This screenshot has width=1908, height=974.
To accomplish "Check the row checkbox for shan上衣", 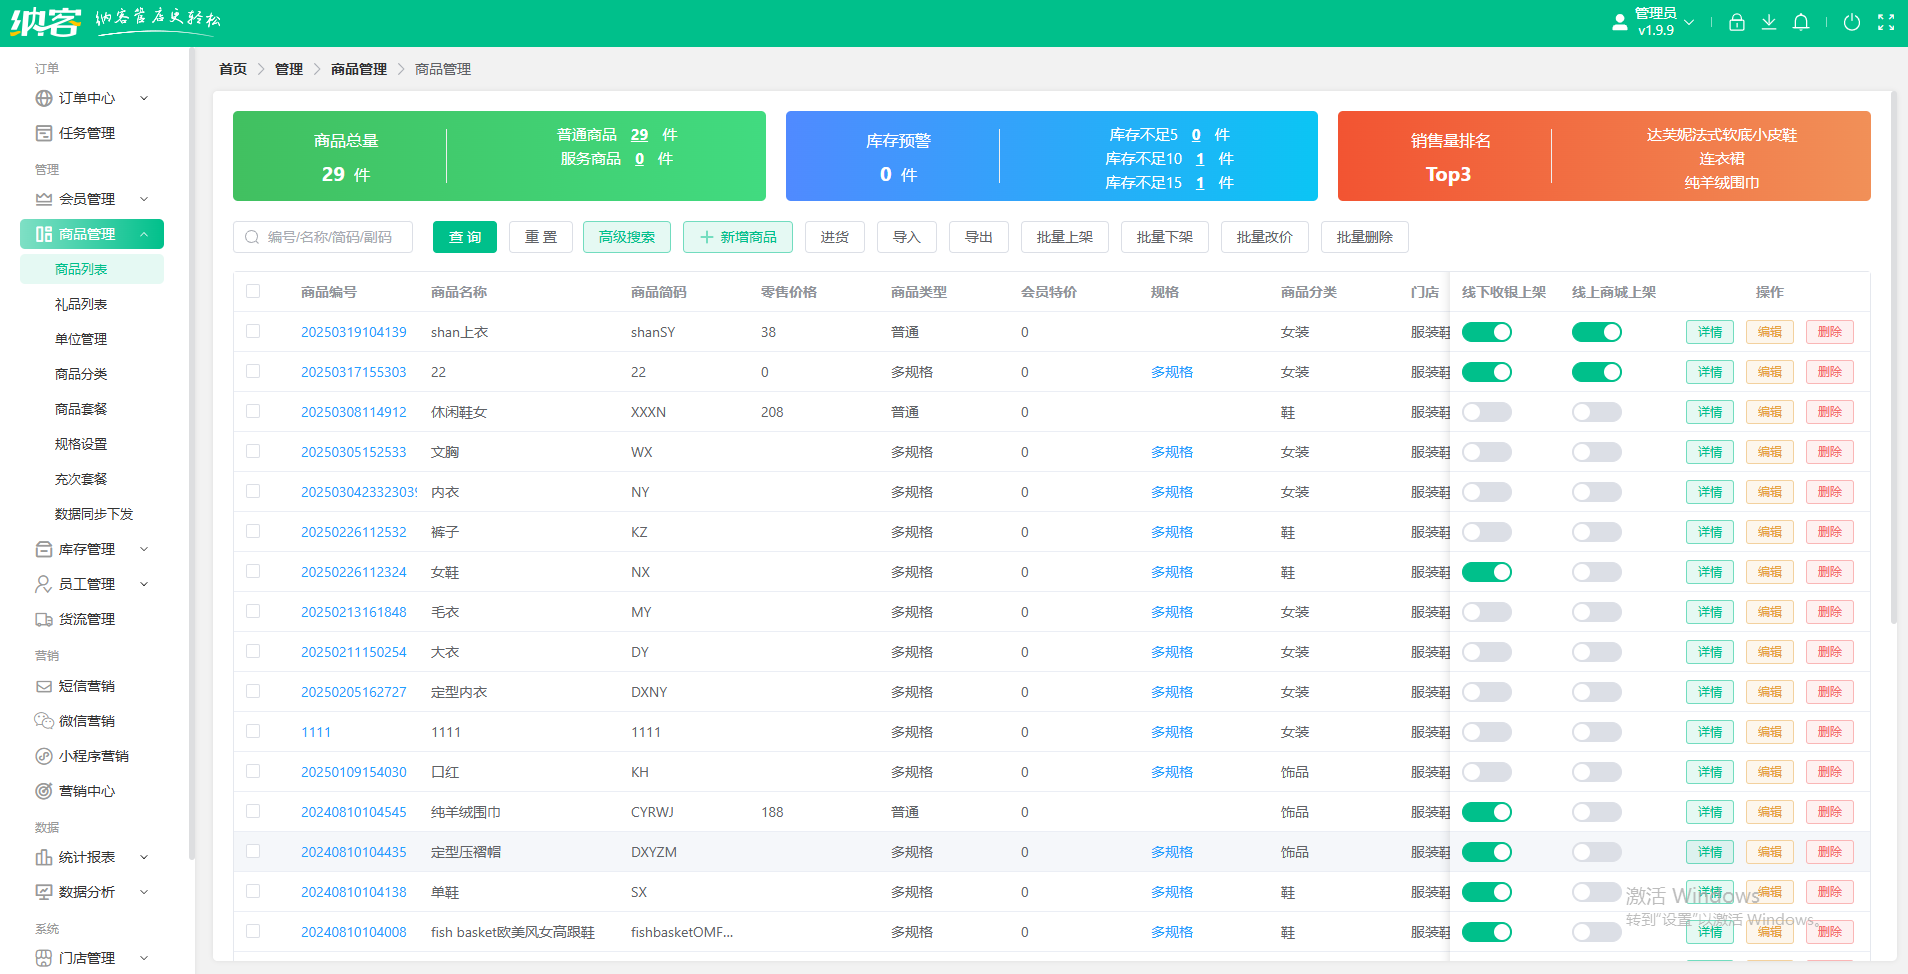I will pyautogui.click(x=253, y=331).
